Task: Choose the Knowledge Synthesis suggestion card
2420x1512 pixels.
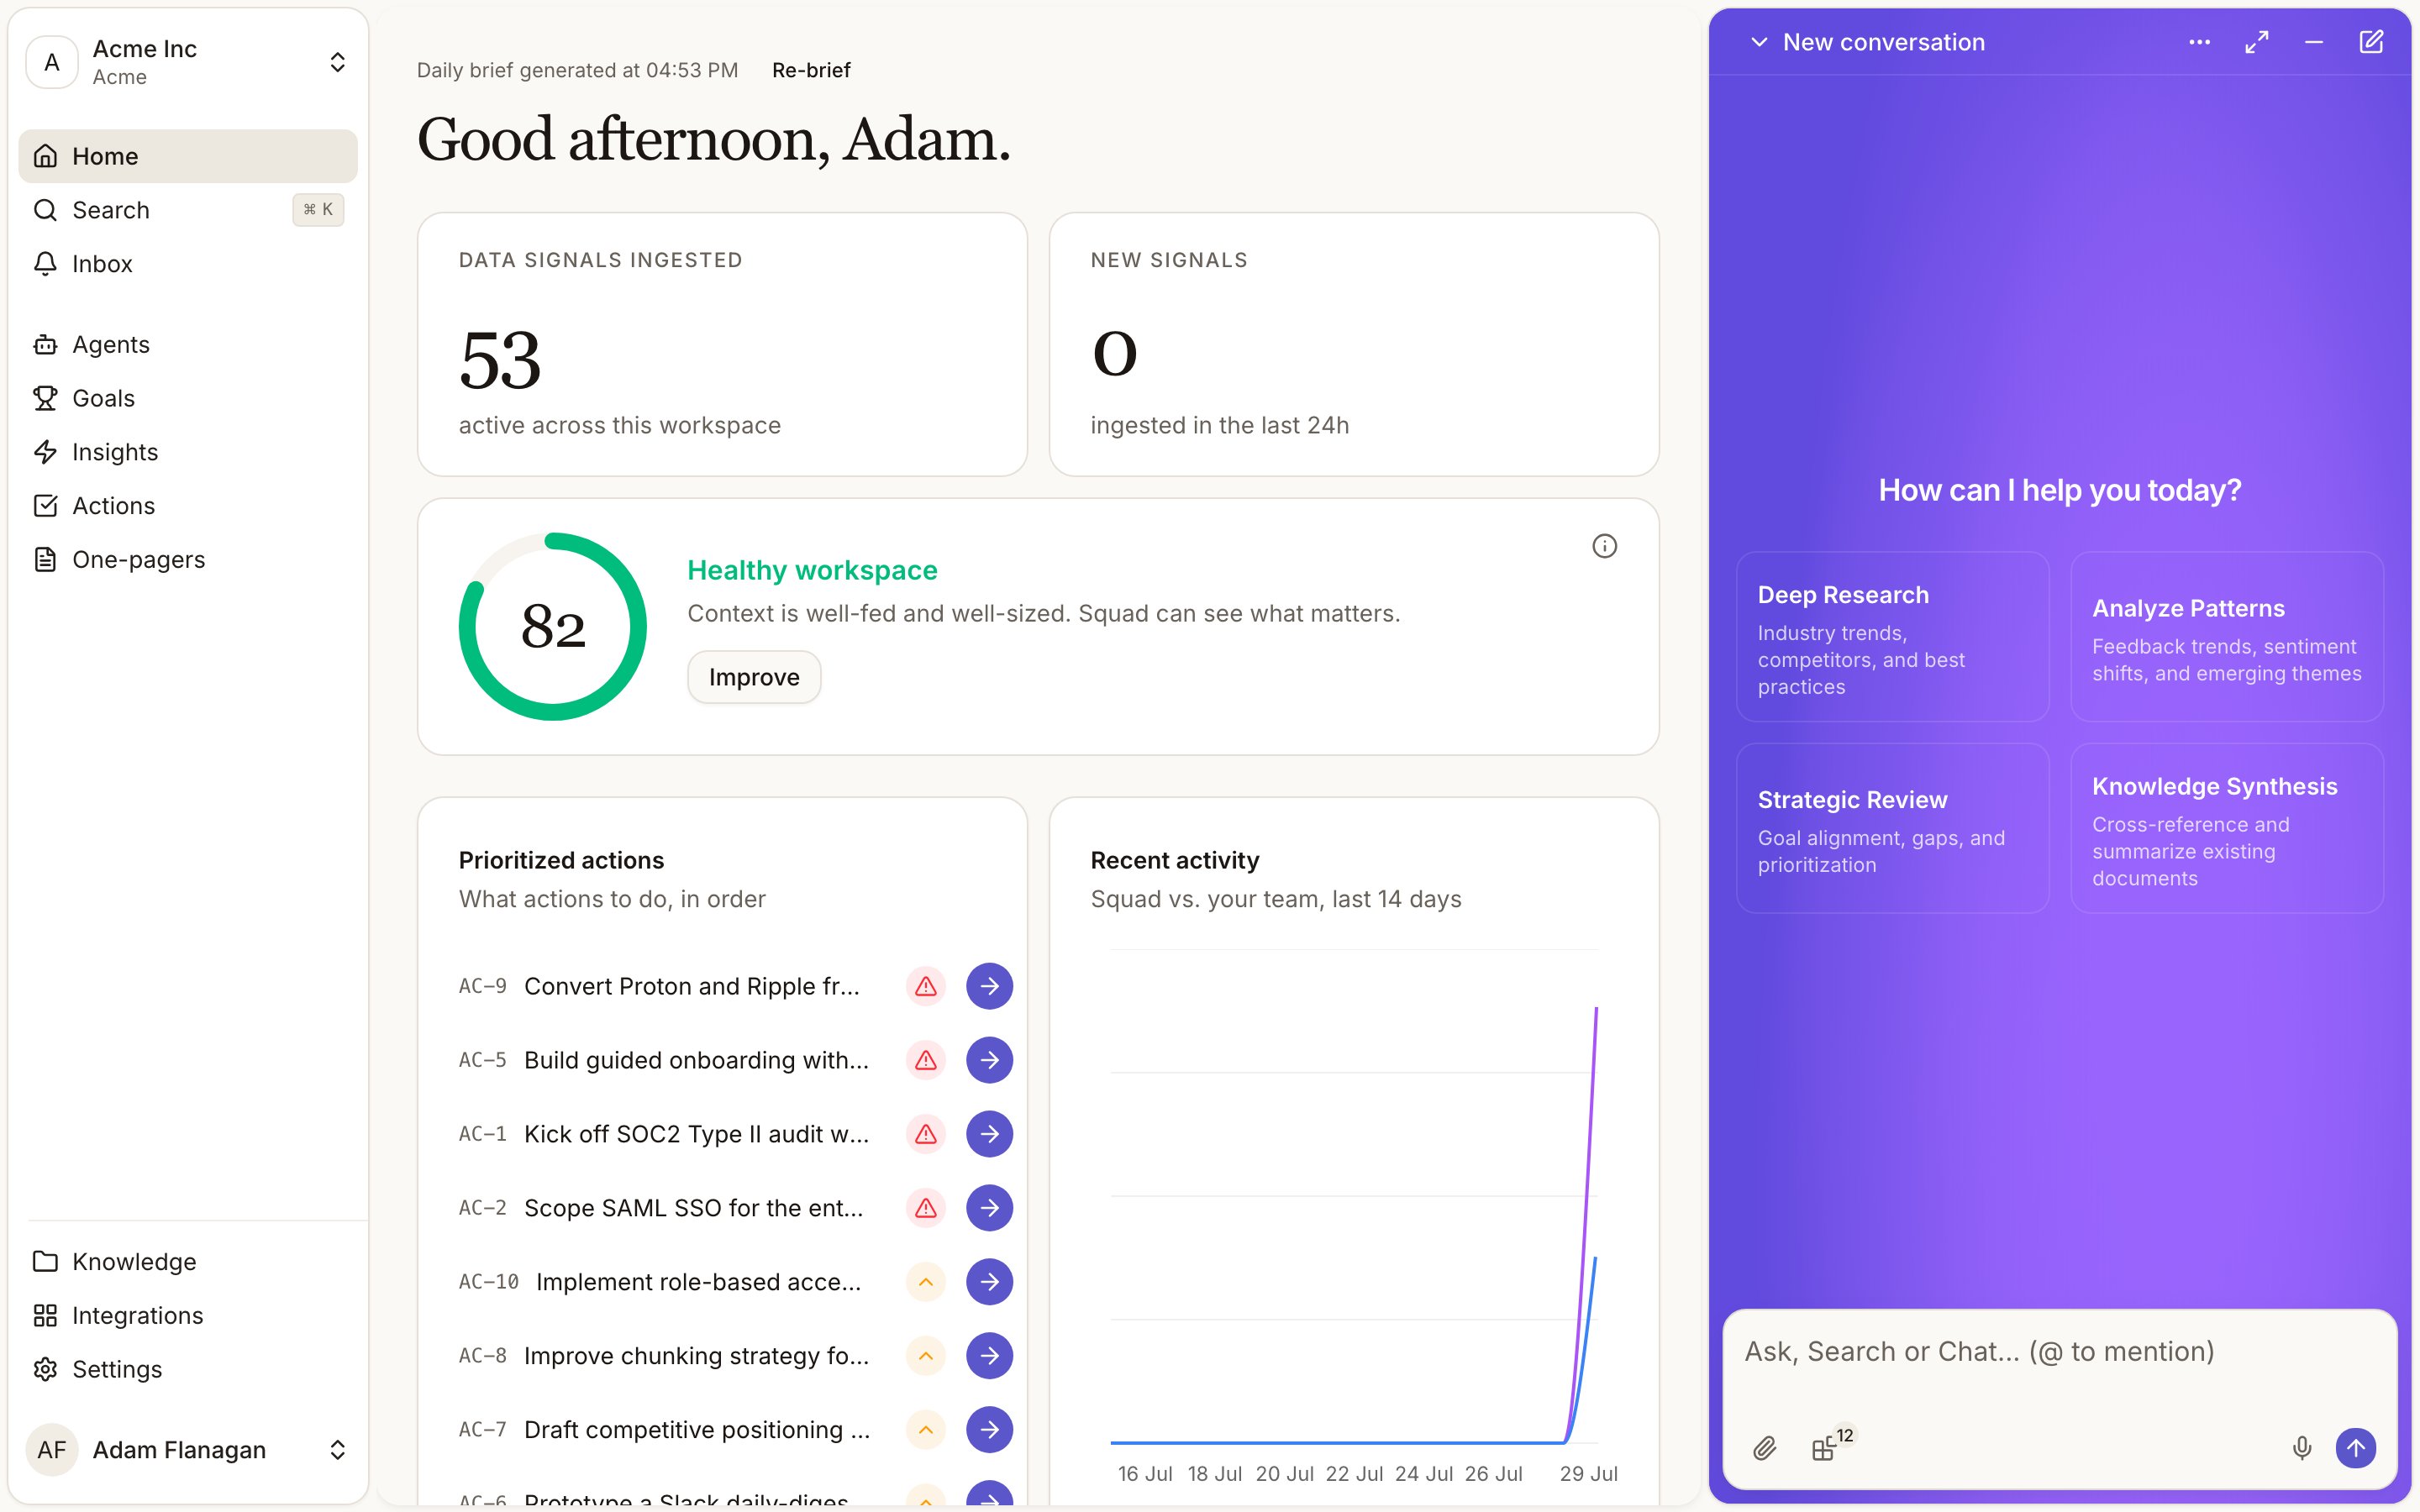Action: click(x=2227, y=828)
